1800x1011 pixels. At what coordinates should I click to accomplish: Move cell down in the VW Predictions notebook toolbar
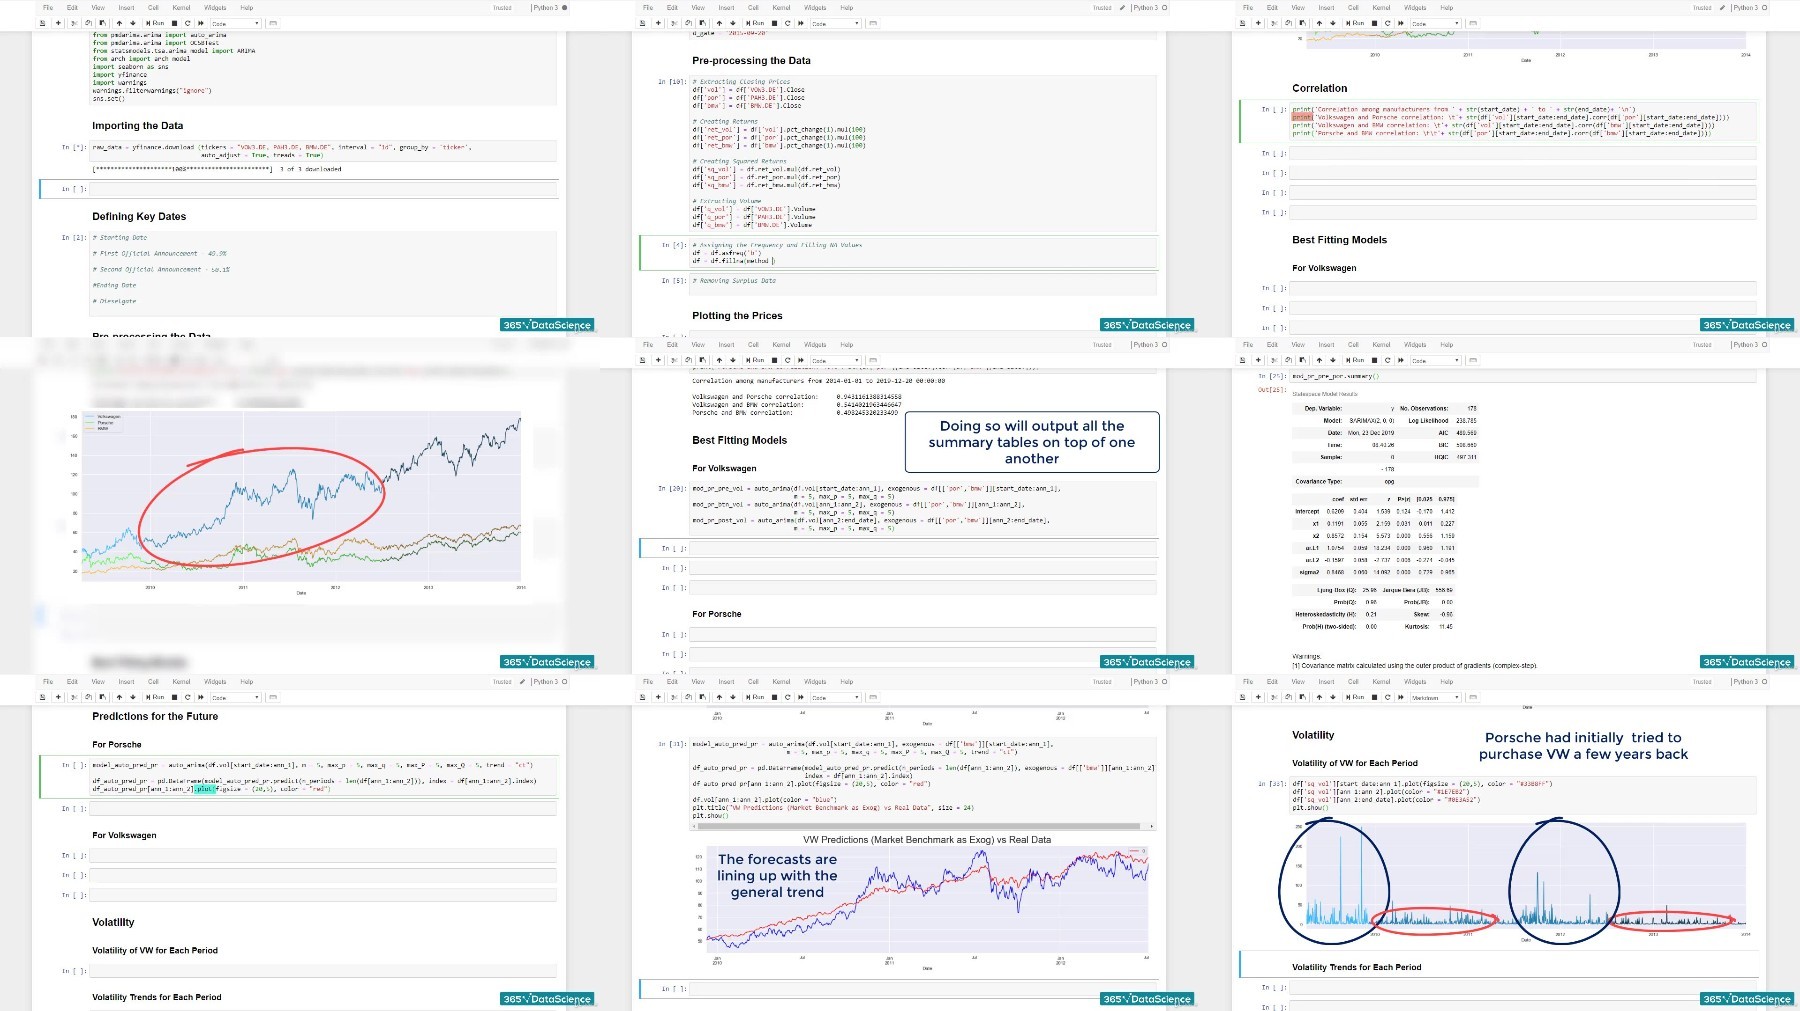[733, 697]
